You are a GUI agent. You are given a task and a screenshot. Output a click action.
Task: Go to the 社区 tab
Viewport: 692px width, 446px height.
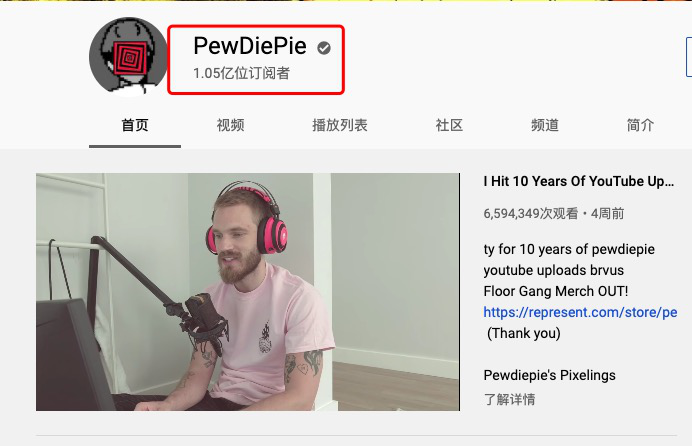click(x=449, y=125)
